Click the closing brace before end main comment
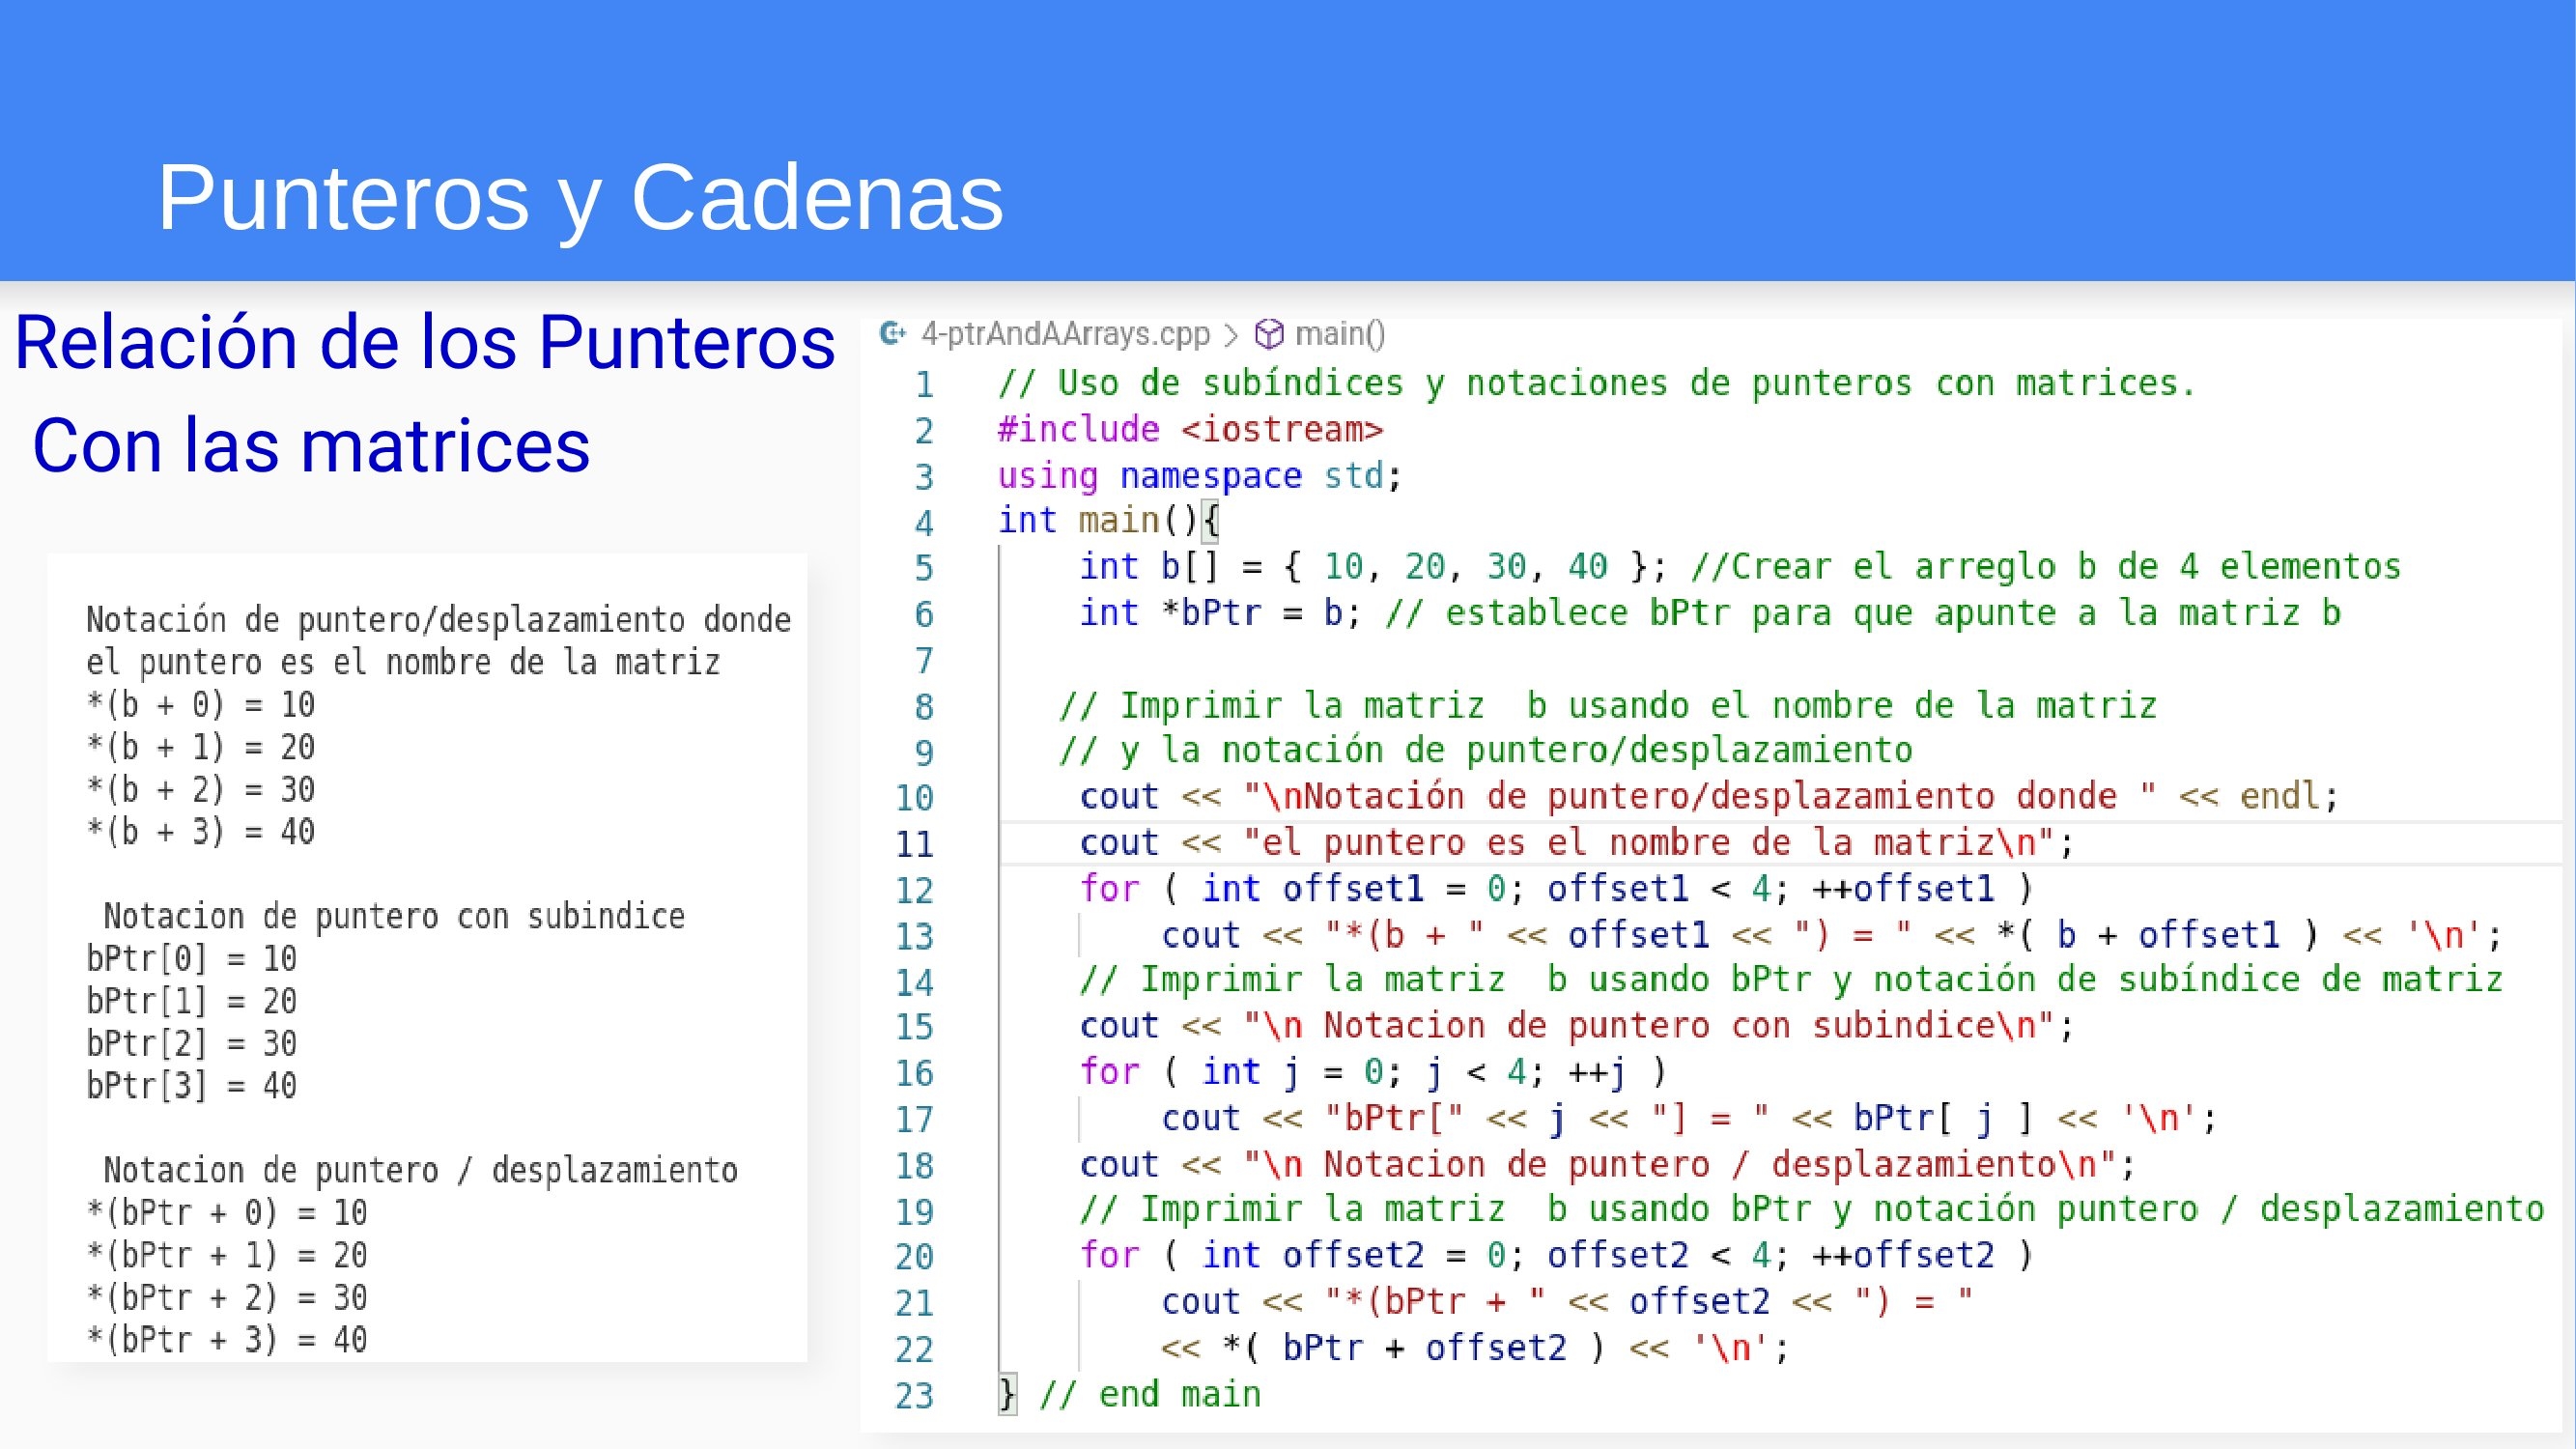The width and height of the screenshot is (2576, 1449). click(x=1007, y=1394)
